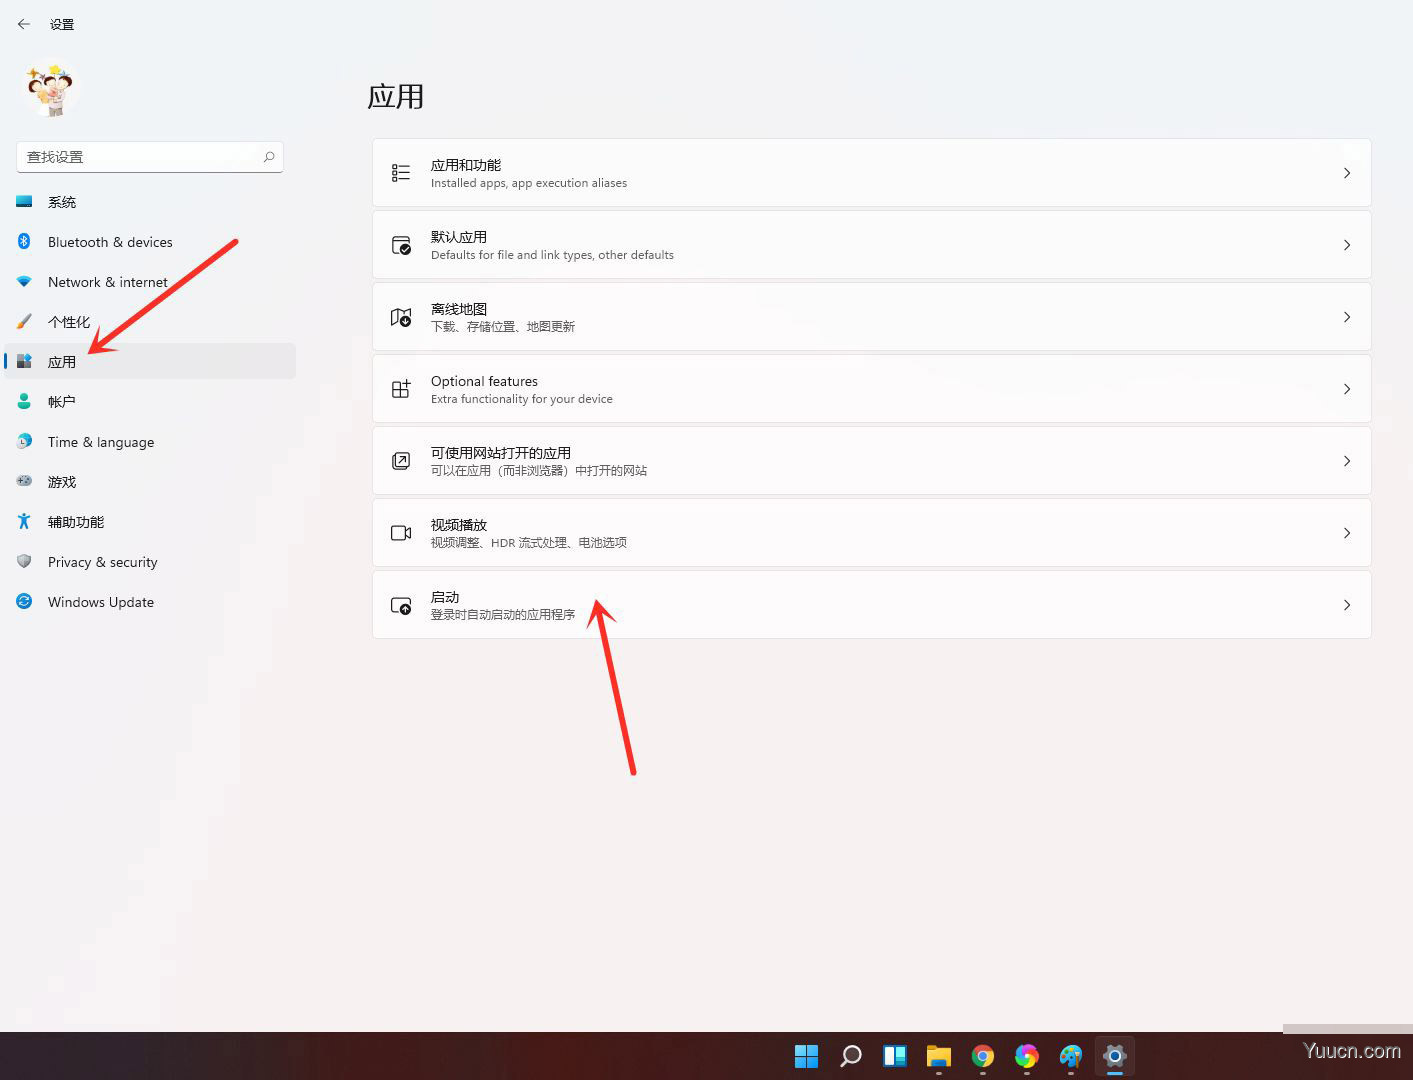Open 离线地图 offline maps settings
This screenshot has height=1080, width=1413.
pos(870,317)
